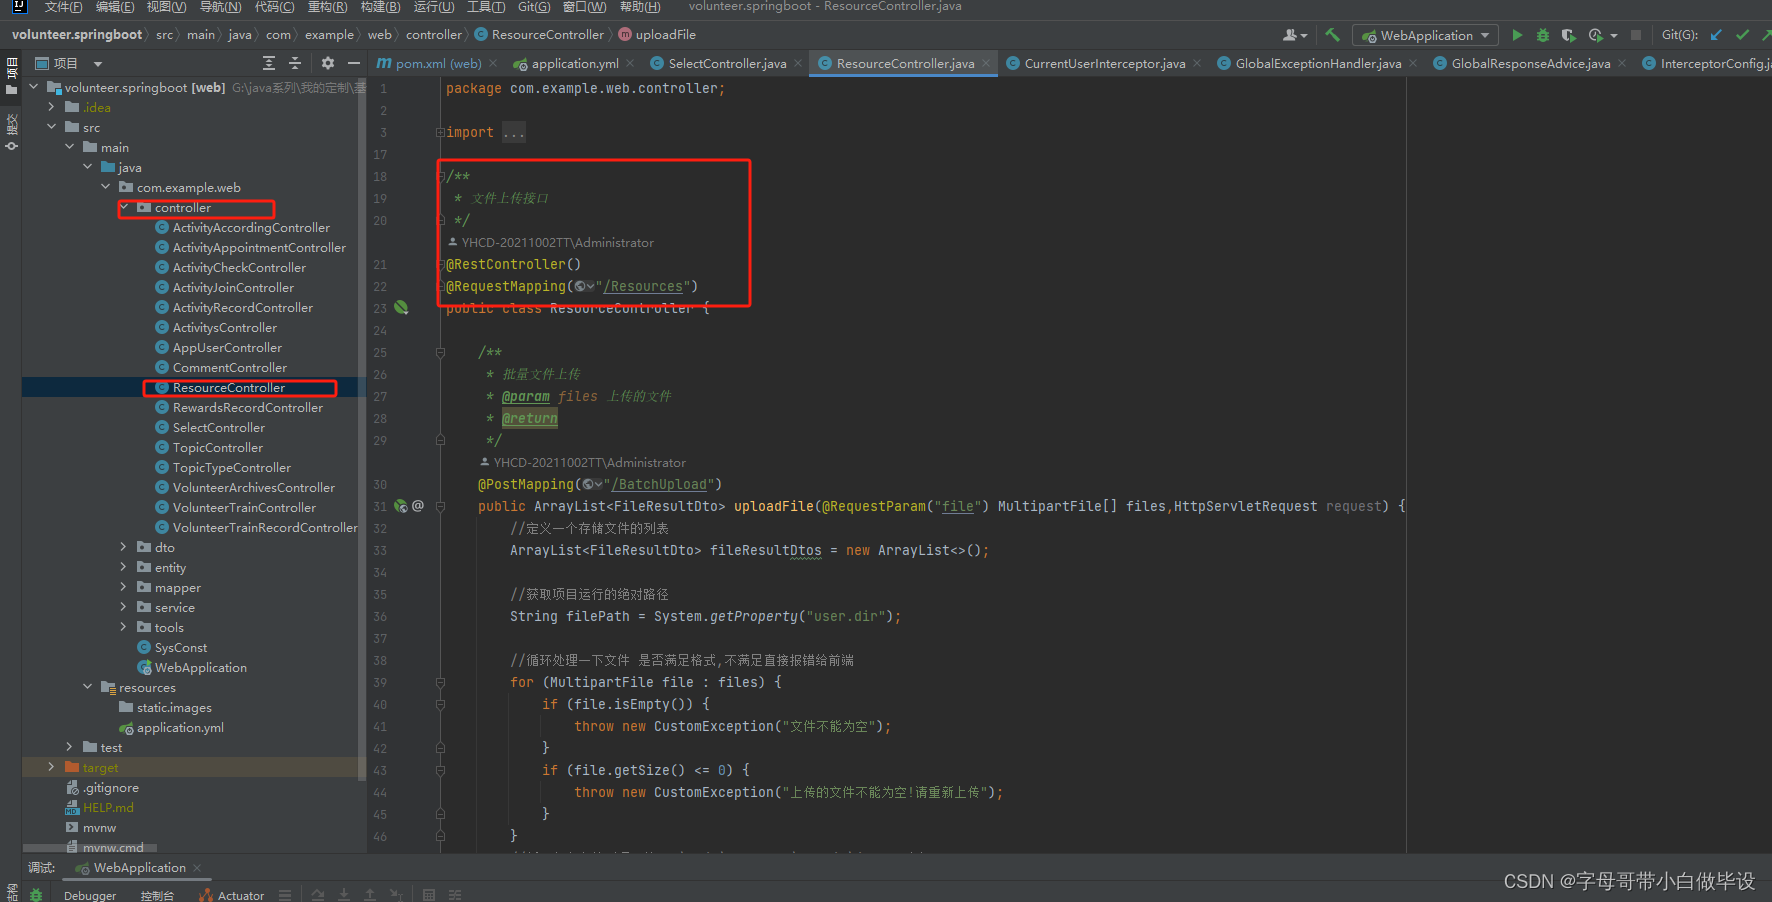The image size is (1772, 902).
Task: Run WebApplication with the green play icon
Action: 1517,35
